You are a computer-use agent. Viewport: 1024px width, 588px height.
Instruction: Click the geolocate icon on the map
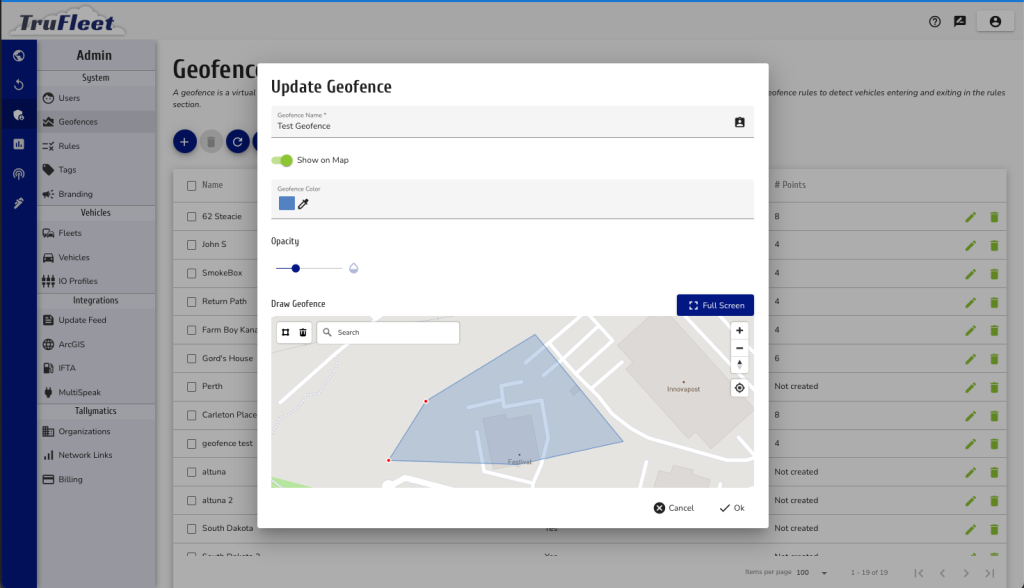[x=739, y=387]
